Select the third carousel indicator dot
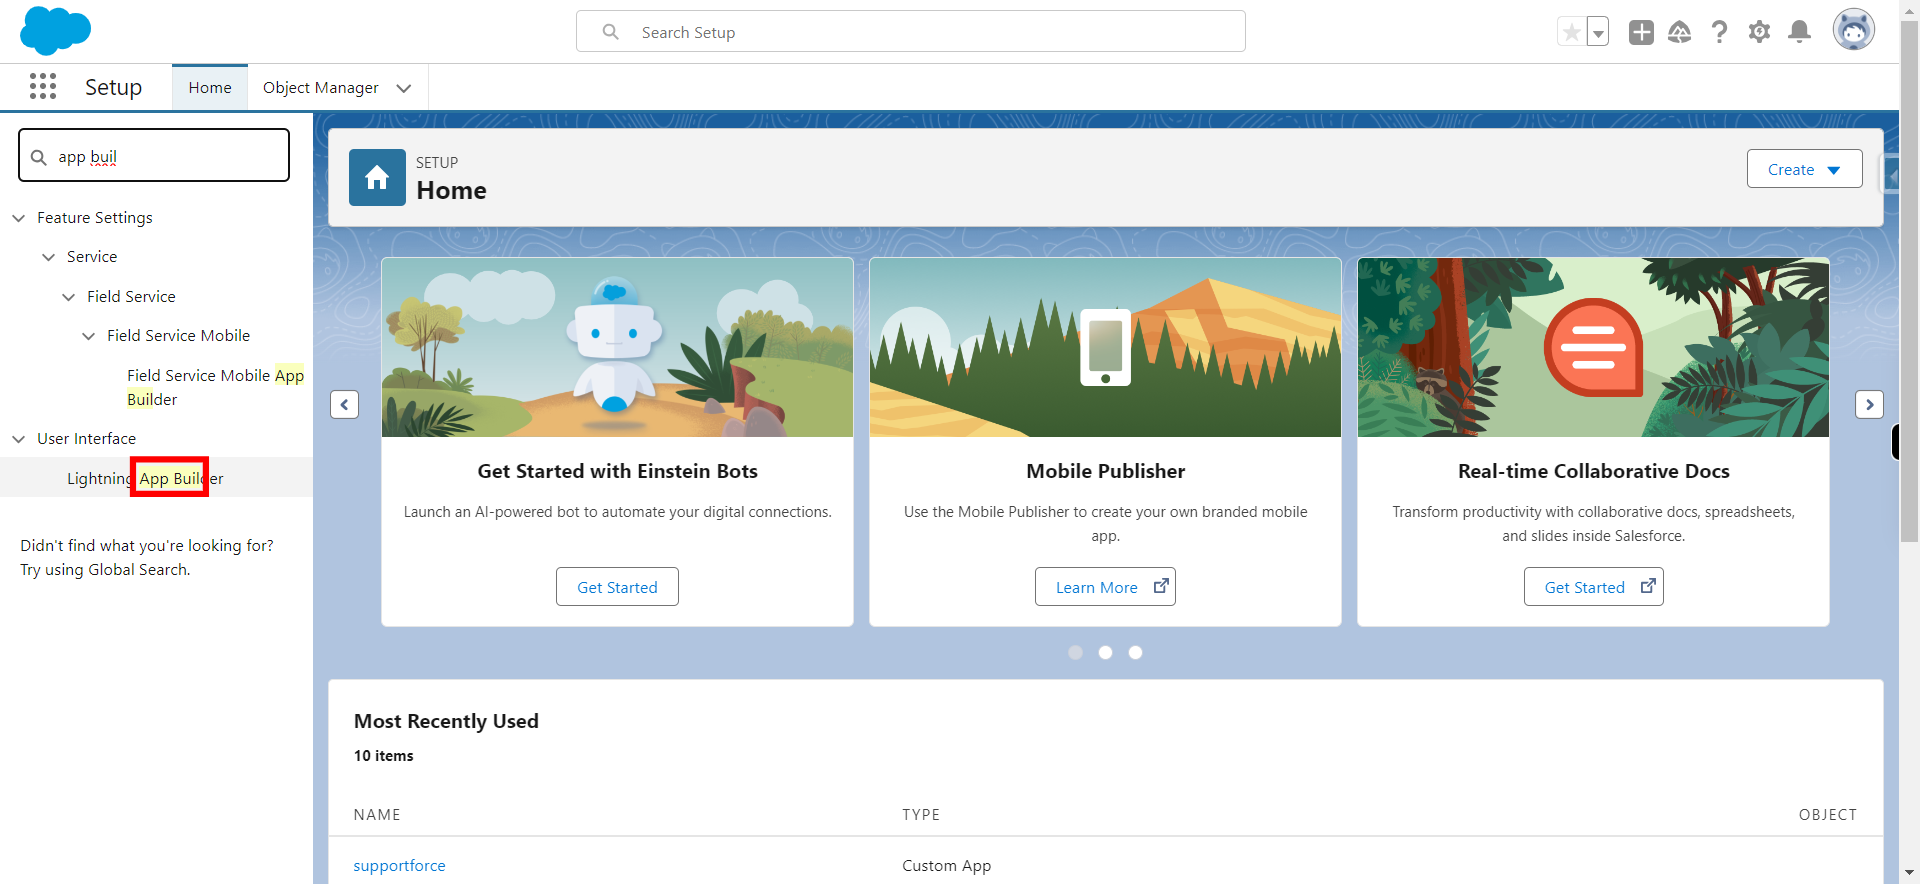Viewport: 1920px width, 884px height. pos(1135,652)
